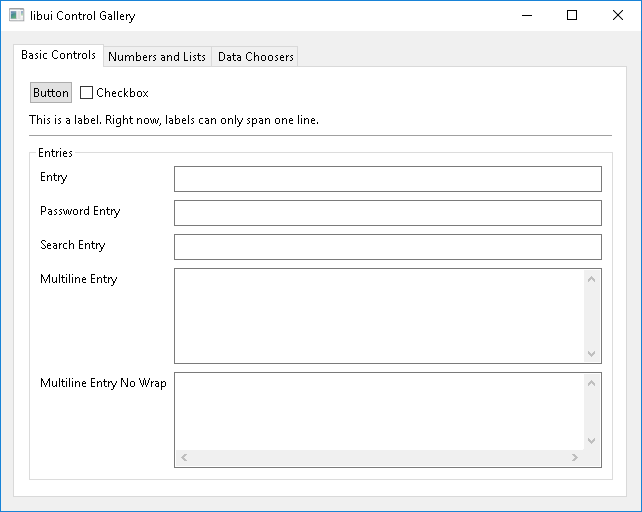Focus the Entry text field
The height and width of the screenshot is (512, 642).
[x=388, y=179]
